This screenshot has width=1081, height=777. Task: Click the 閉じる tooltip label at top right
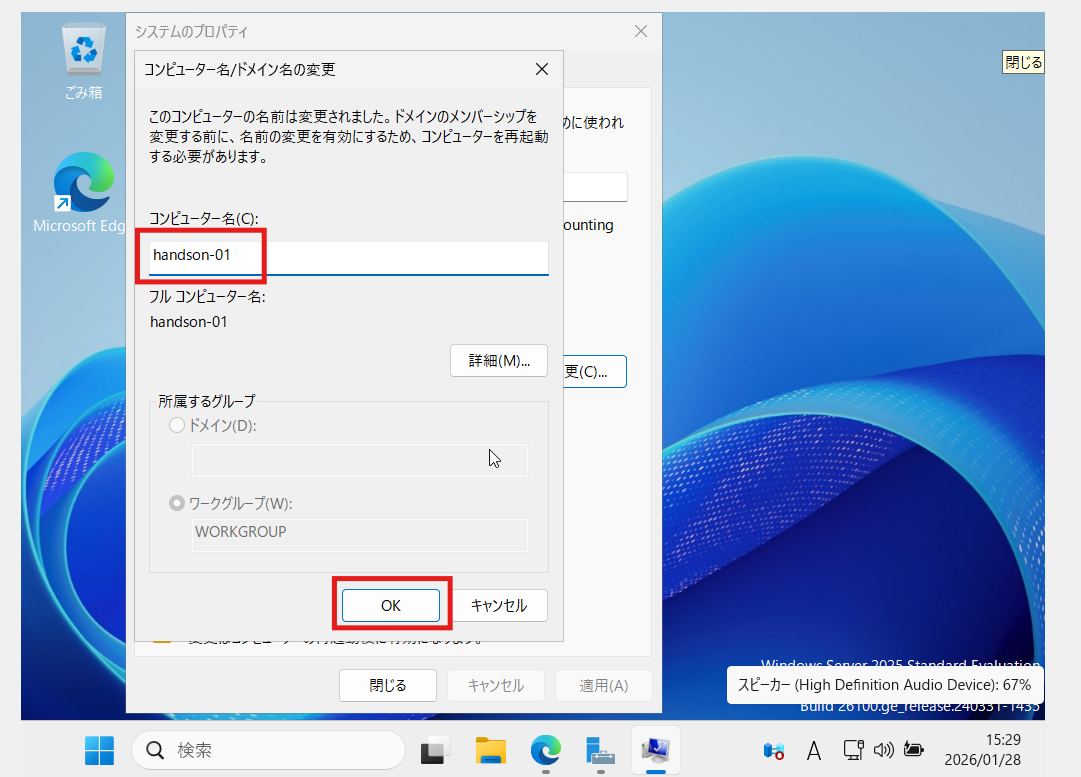(1023, 62)
